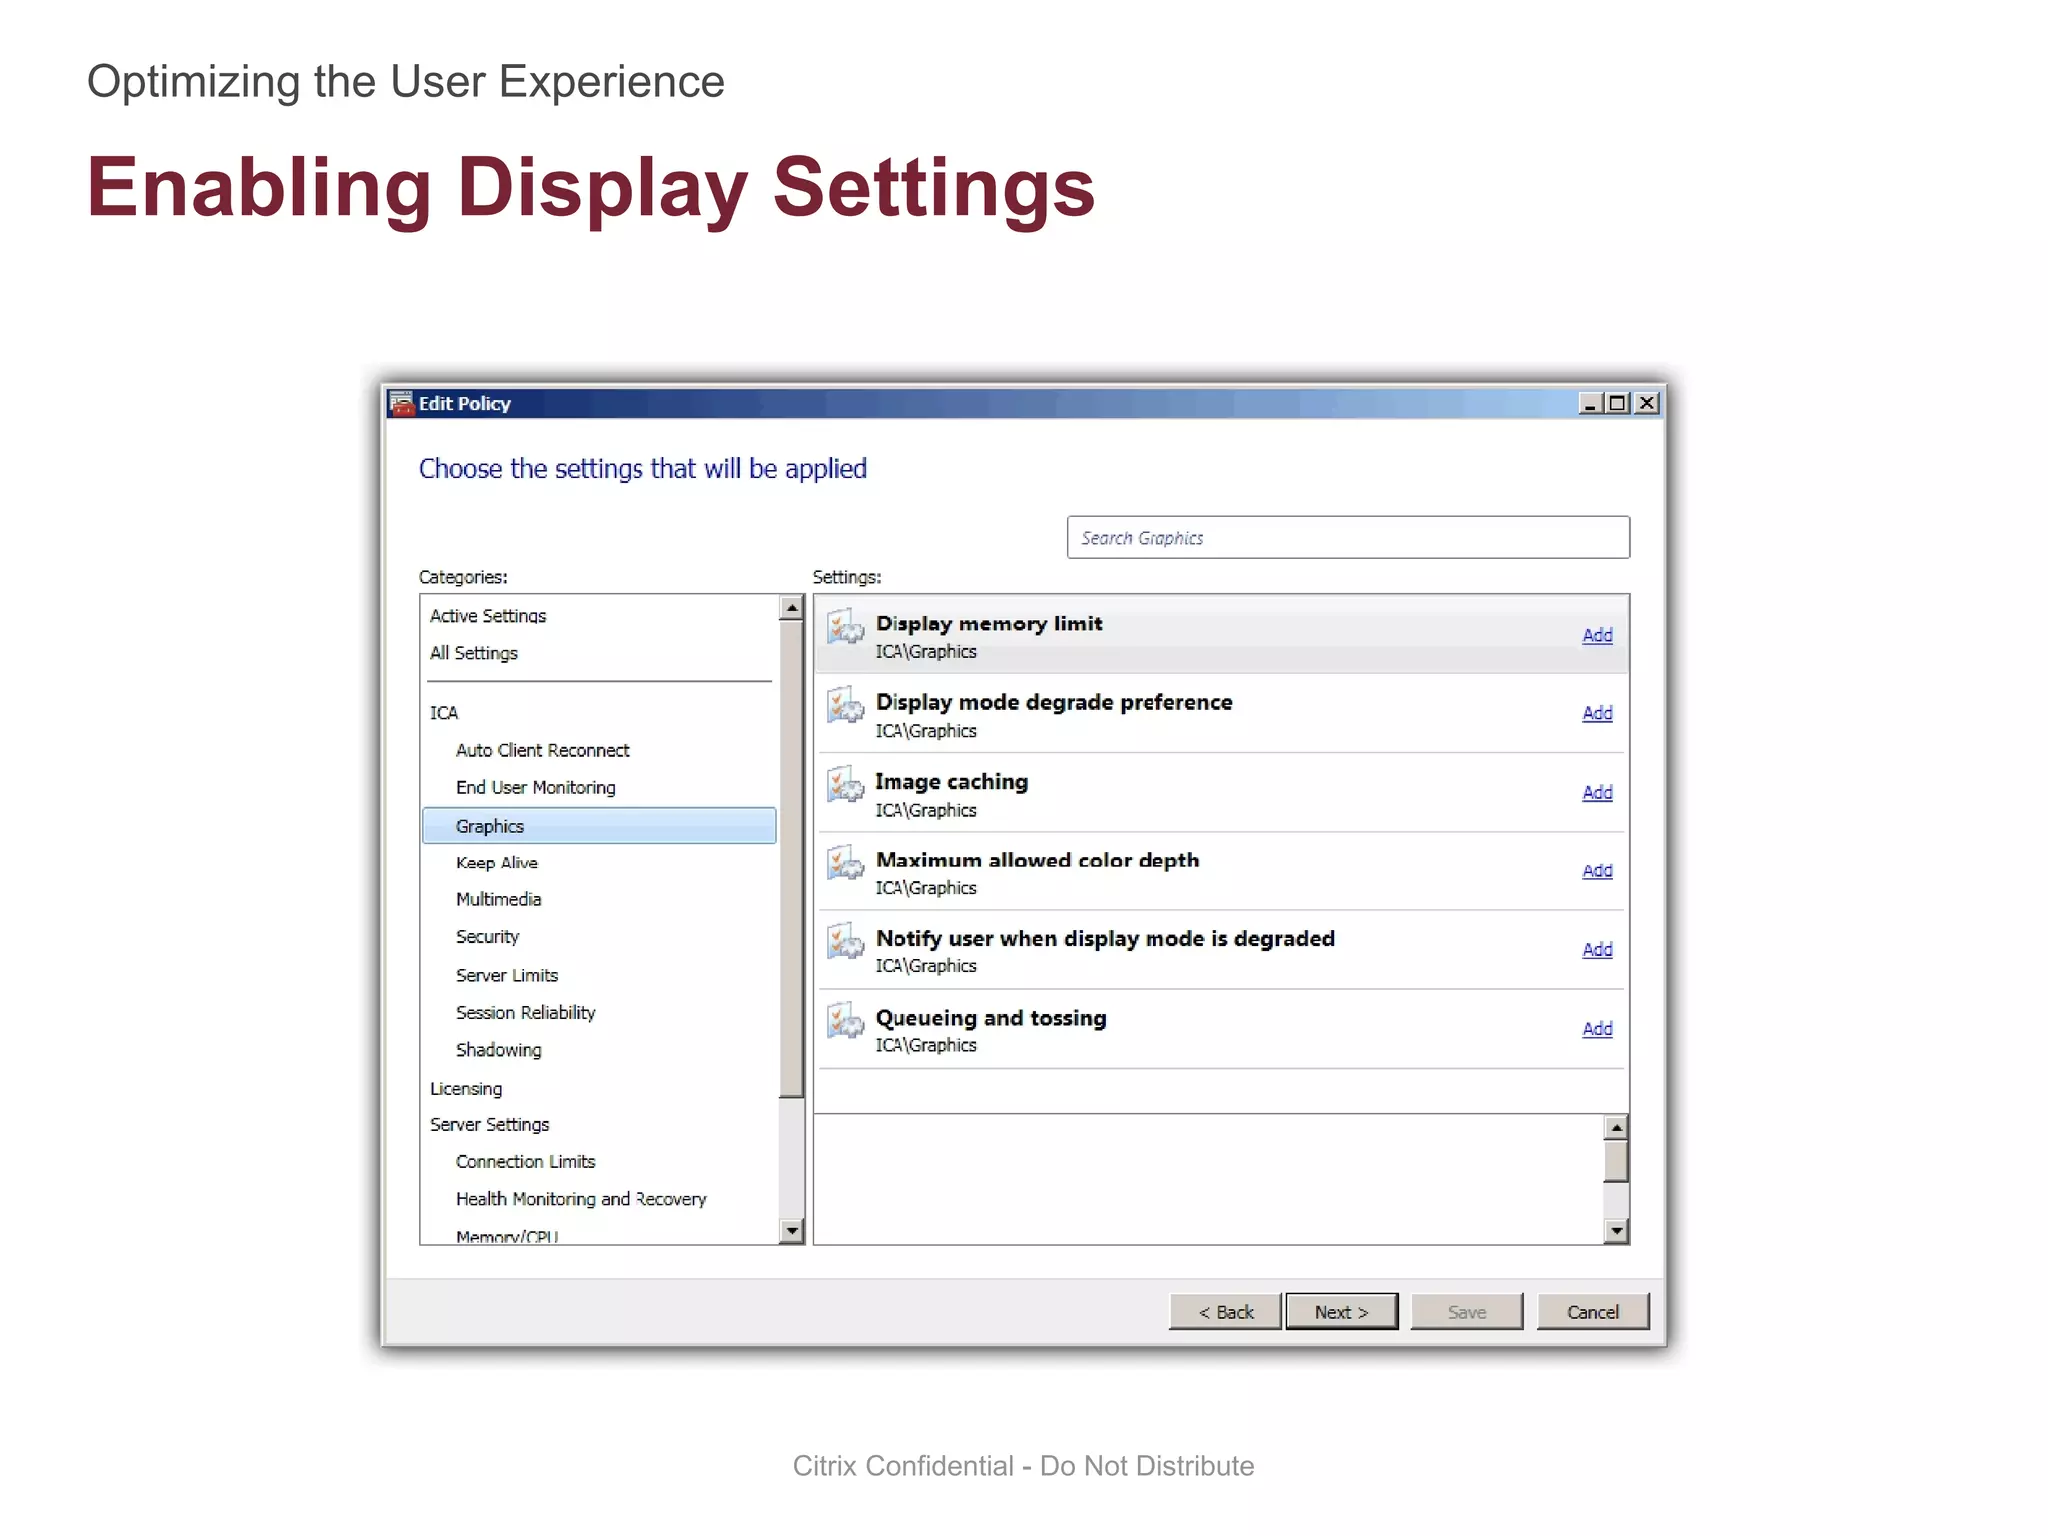Click the Maximum allowed color depth icon

point(845,863)
